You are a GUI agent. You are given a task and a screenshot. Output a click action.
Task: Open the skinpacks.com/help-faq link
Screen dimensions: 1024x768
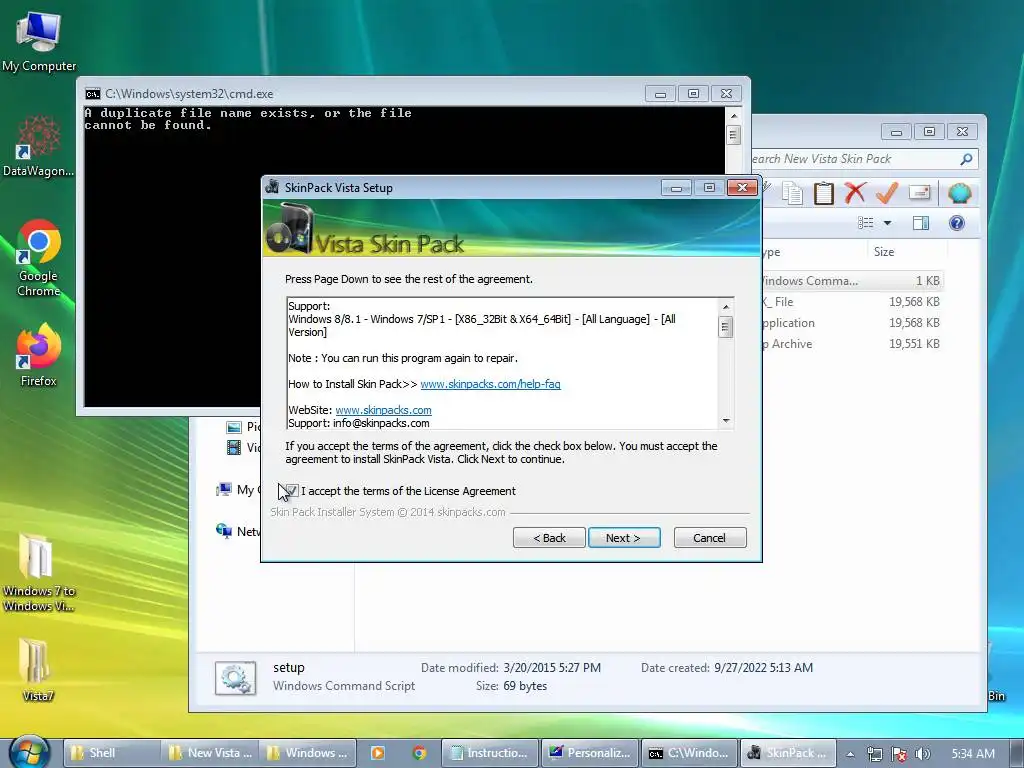pyautogui.click(x=490, y=384)
